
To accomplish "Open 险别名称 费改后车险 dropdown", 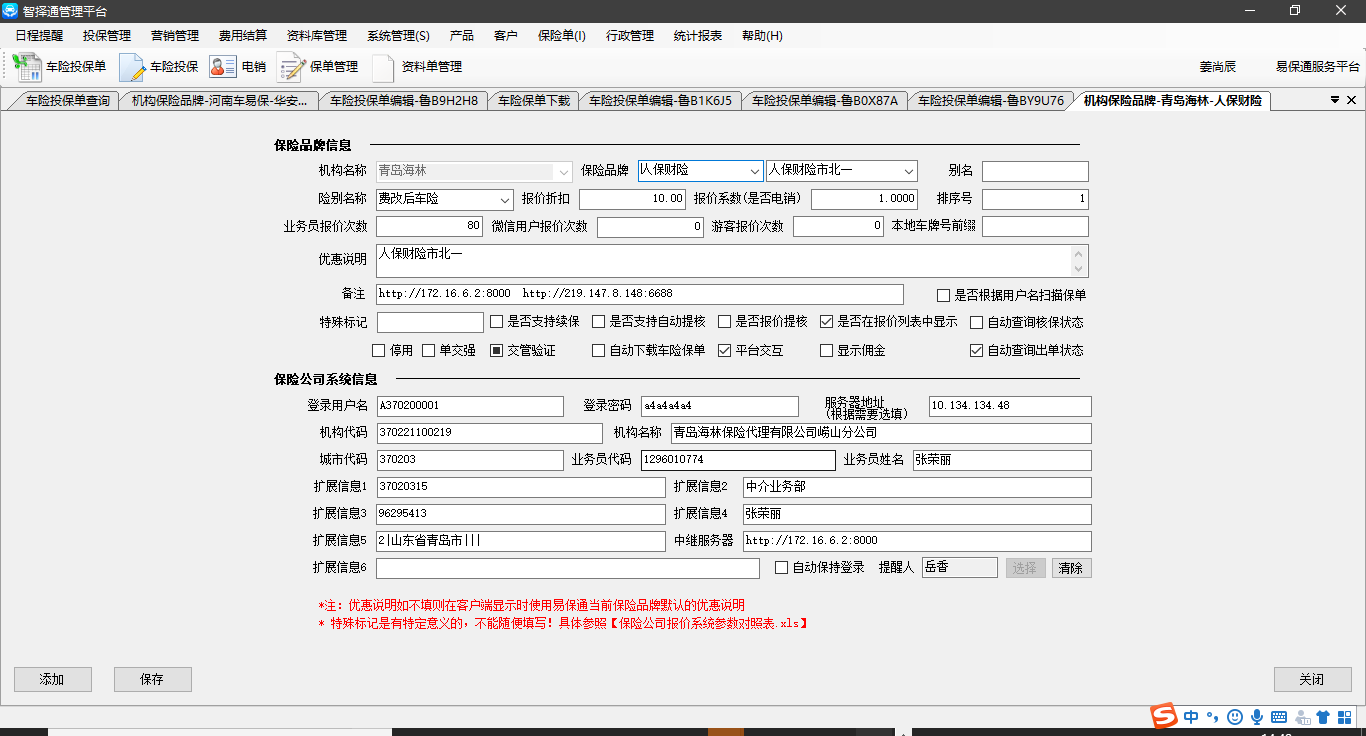I will [504, 199].
